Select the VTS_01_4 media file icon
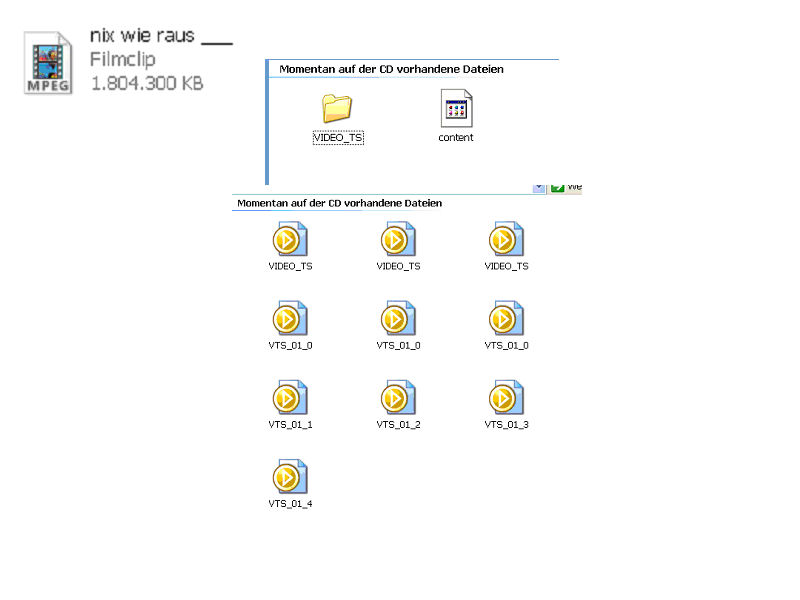The image size is (800, 600). pos(290,477)
